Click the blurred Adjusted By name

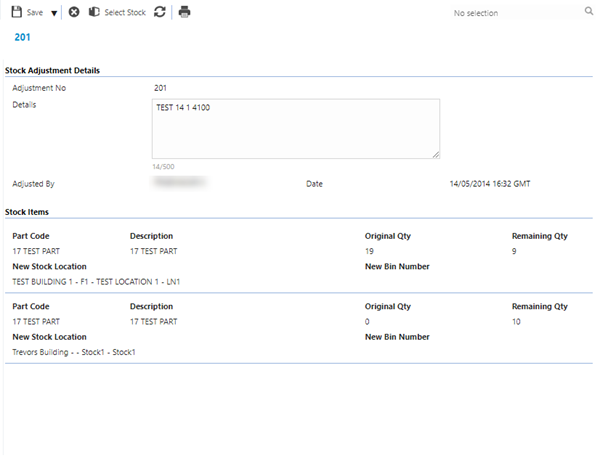[x=178, y=183]
